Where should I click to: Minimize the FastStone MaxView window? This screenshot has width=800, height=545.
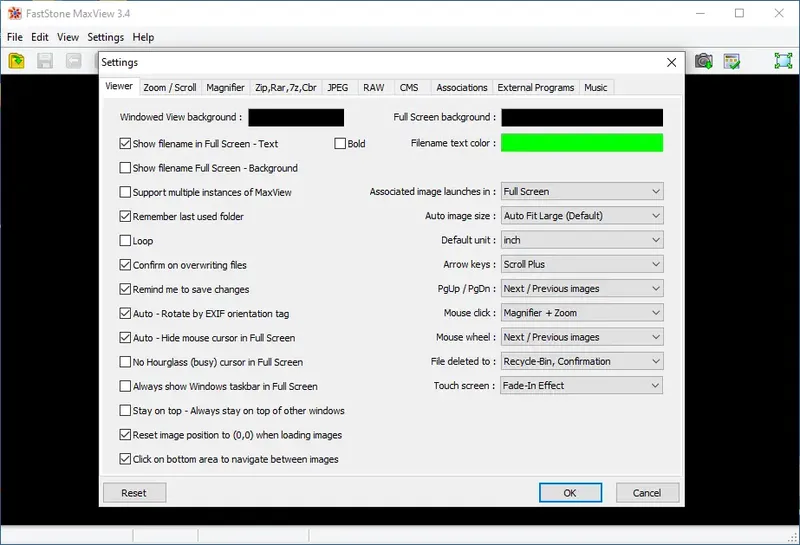pos(700,13)
